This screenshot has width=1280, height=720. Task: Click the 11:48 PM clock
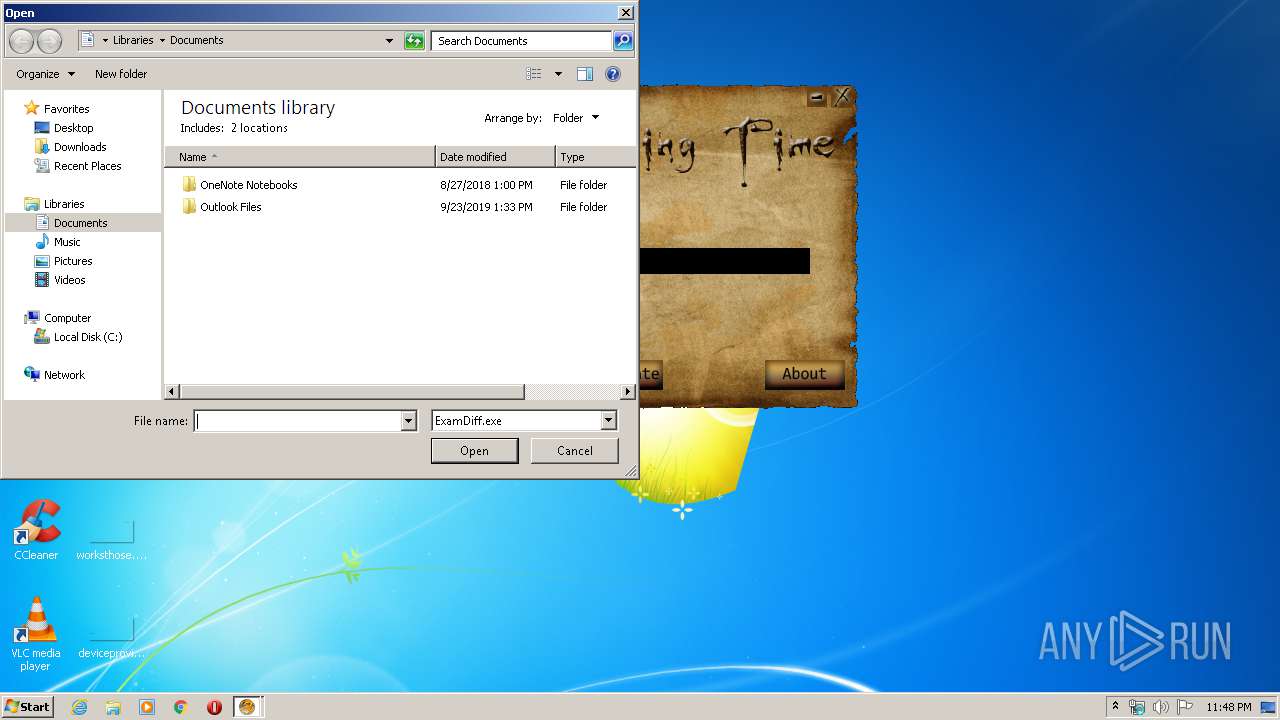[x=1229, y=707]
